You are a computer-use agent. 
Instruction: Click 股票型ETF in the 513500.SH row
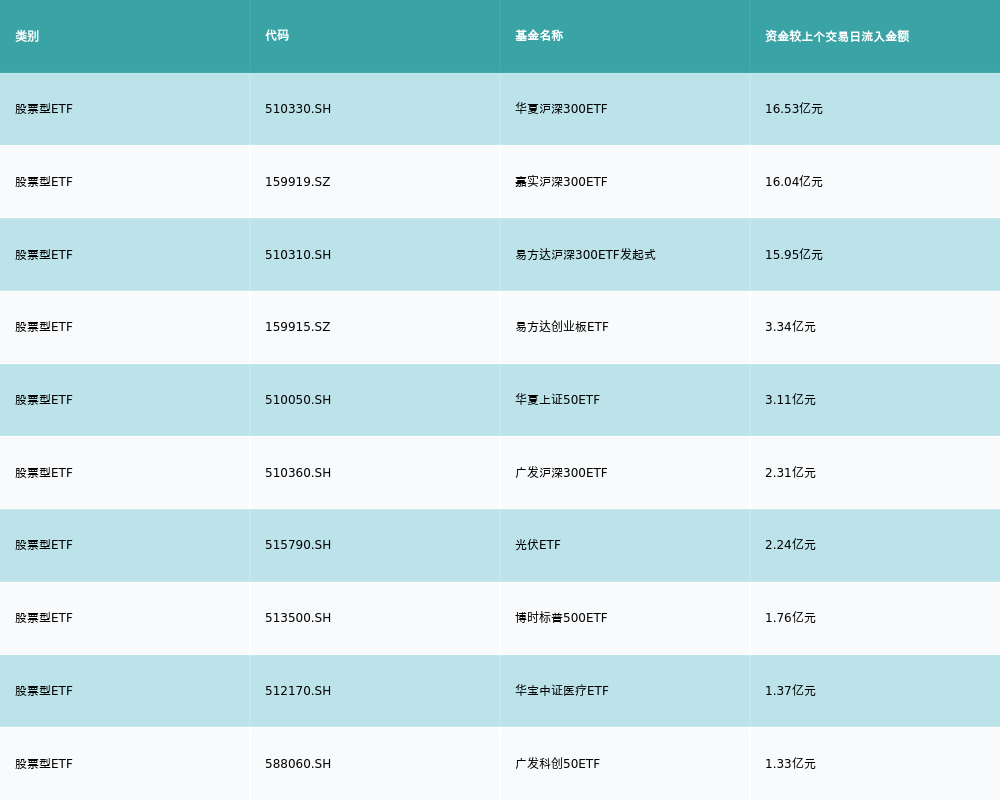tap(44, 618)
